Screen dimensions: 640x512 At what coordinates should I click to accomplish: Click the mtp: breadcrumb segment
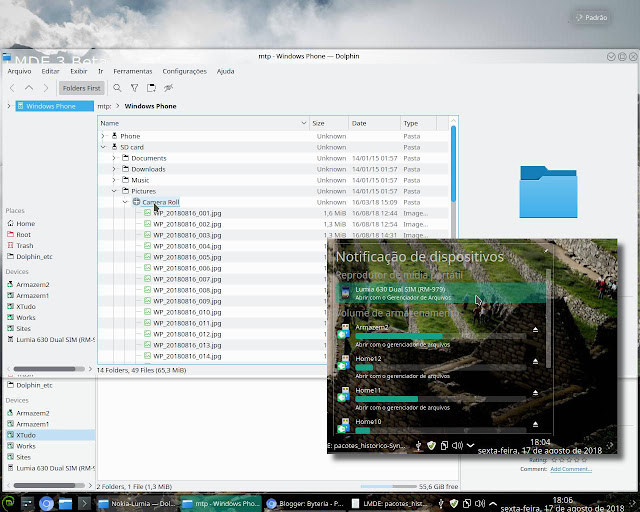pyautogui.click(x=104, y=106)
